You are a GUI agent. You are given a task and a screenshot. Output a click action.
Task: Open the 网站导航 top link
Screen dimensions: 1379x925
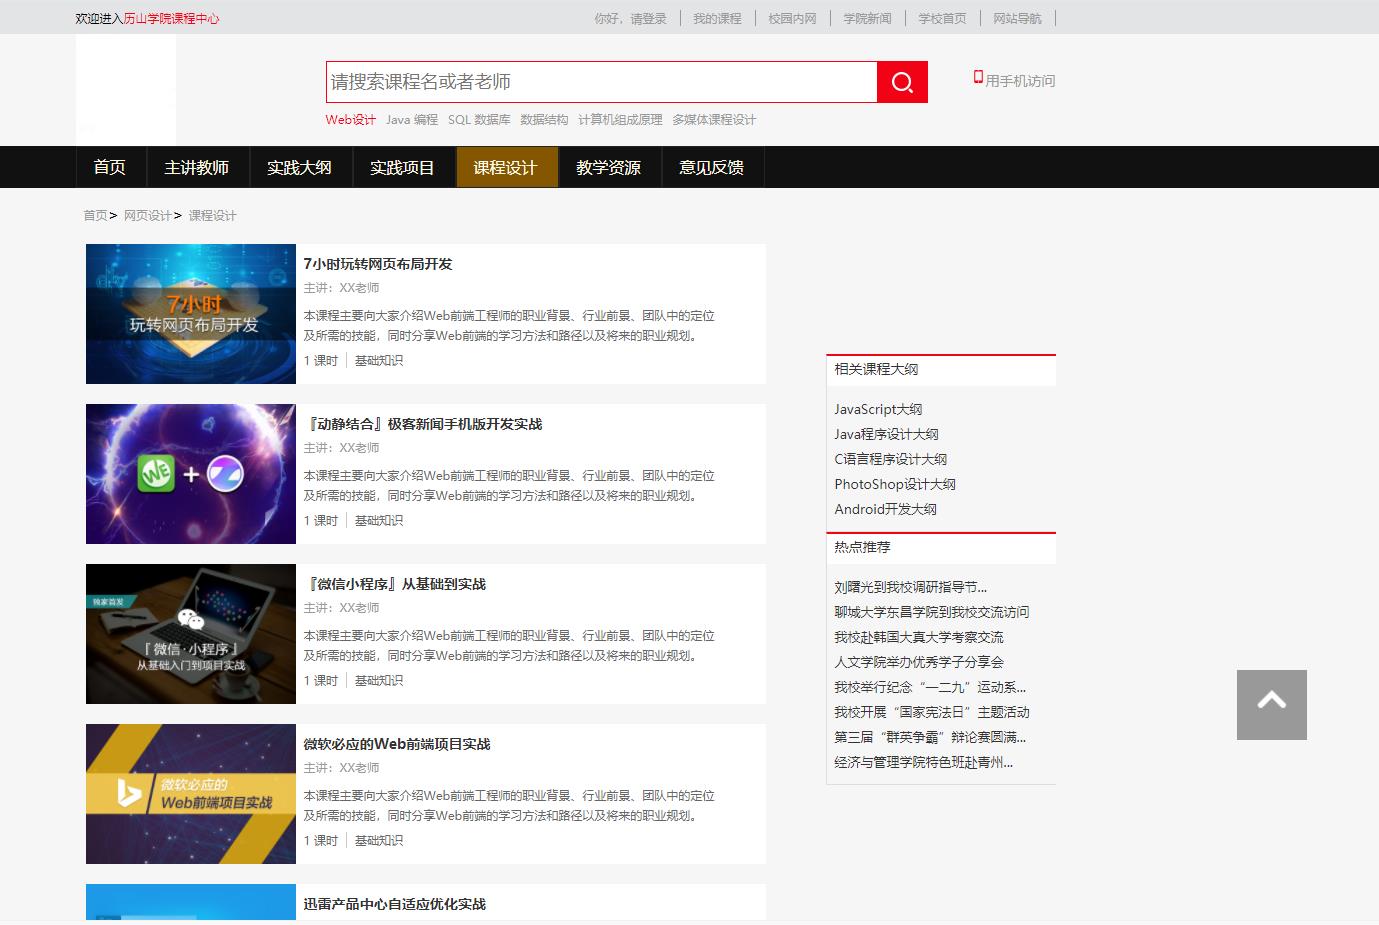pyautogui.click(x=1017, y=18)
